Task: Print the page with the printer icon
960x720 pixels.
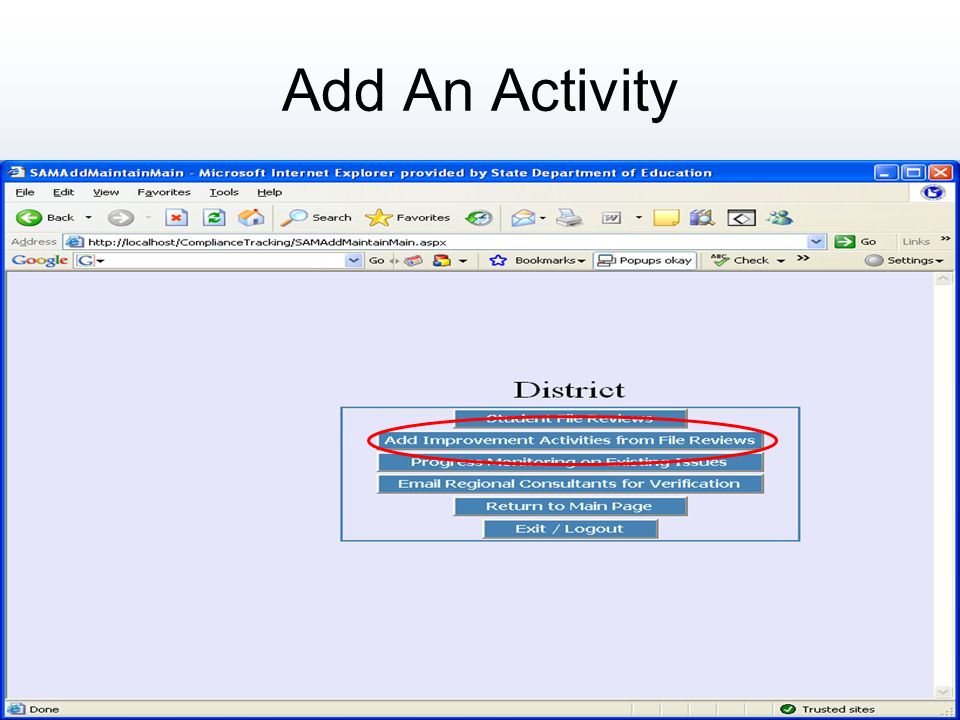Action: click(569, 217)
